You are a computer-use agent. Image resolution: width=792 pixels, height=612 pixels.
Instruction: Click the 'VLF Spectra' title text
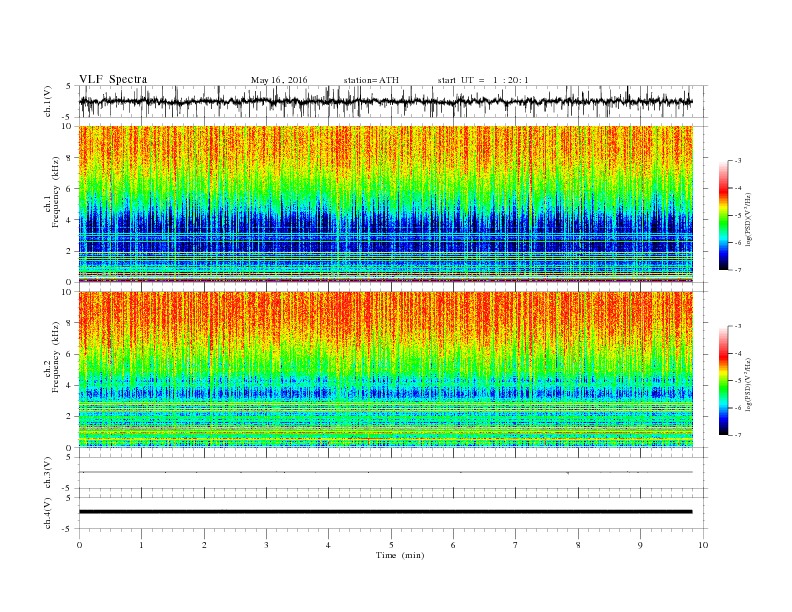[113, 79]
